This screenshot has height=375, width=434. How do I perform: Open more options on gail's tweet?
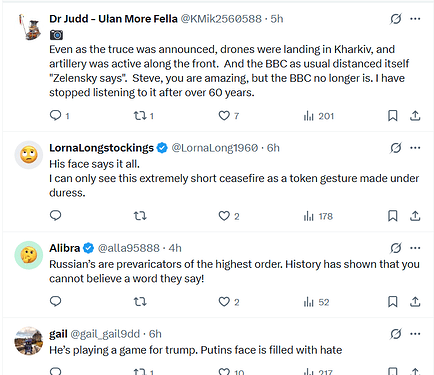[415, 334]
